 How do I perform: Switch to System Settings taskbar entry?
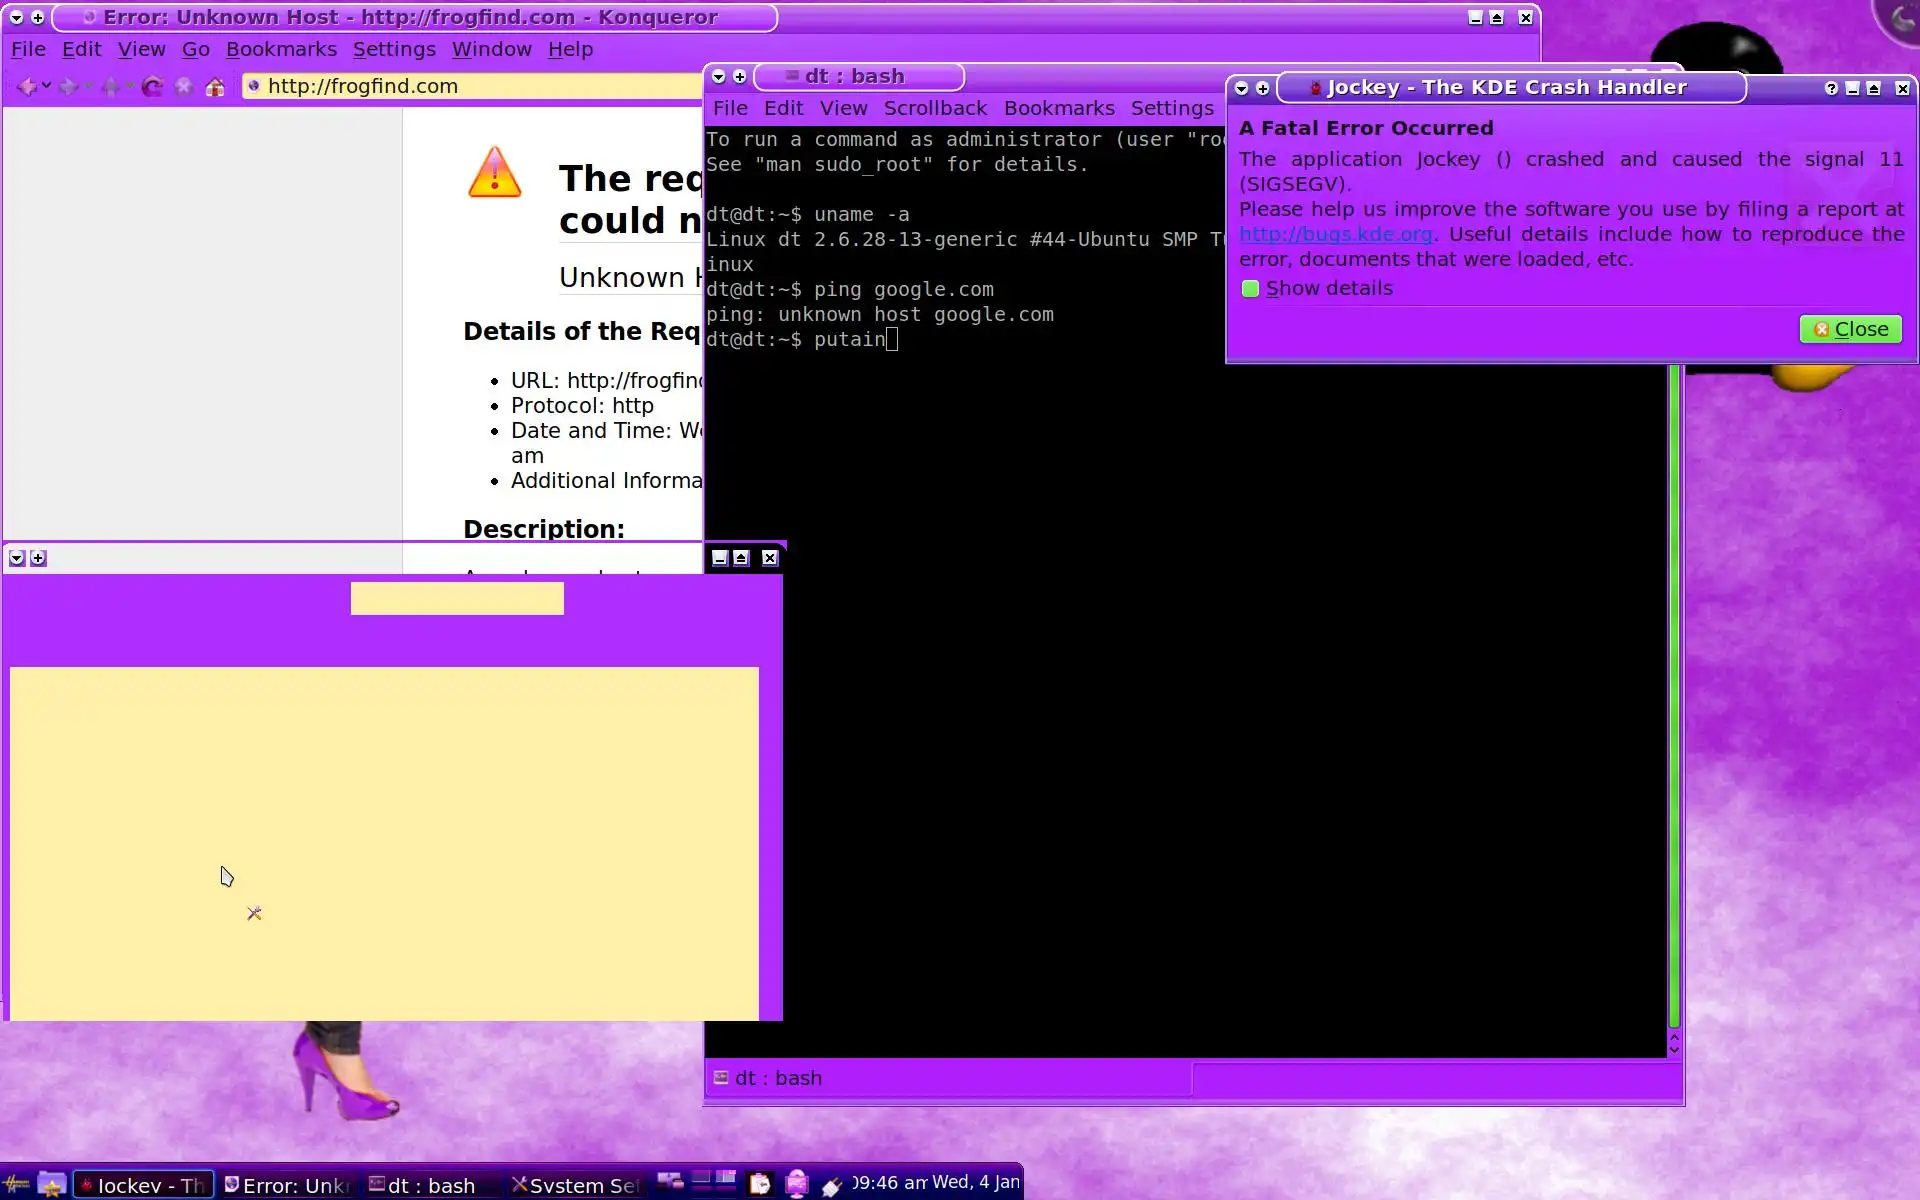(575, 1185)
